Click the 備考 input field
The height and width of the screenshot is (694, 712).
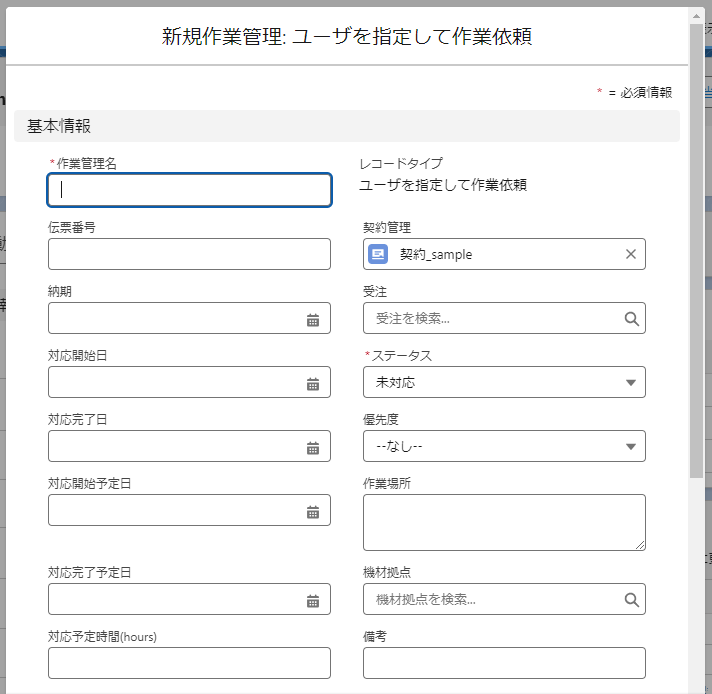point(504,662)
